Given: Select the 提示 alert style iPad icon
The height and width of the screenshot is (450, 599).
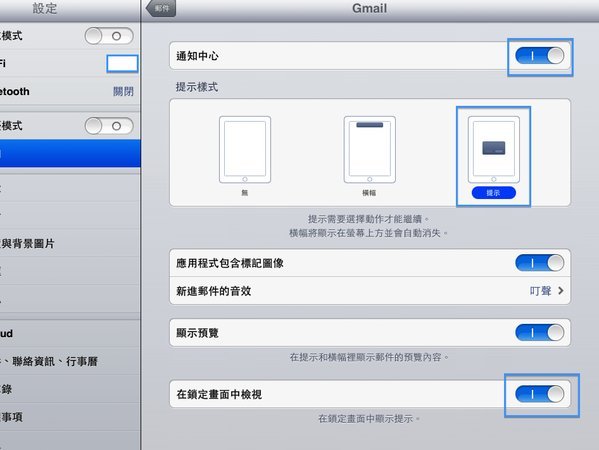Looking at the screenshot, I should [494, 150].
